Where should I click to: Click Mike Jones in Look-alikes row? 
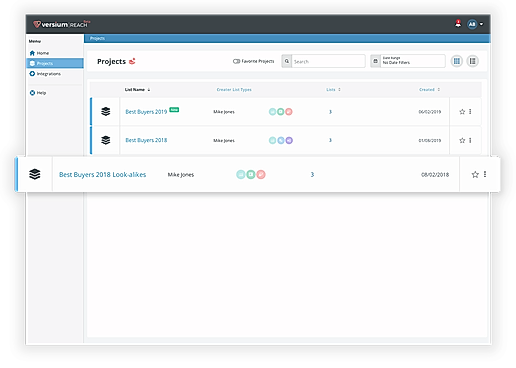(x=181, y=175)
